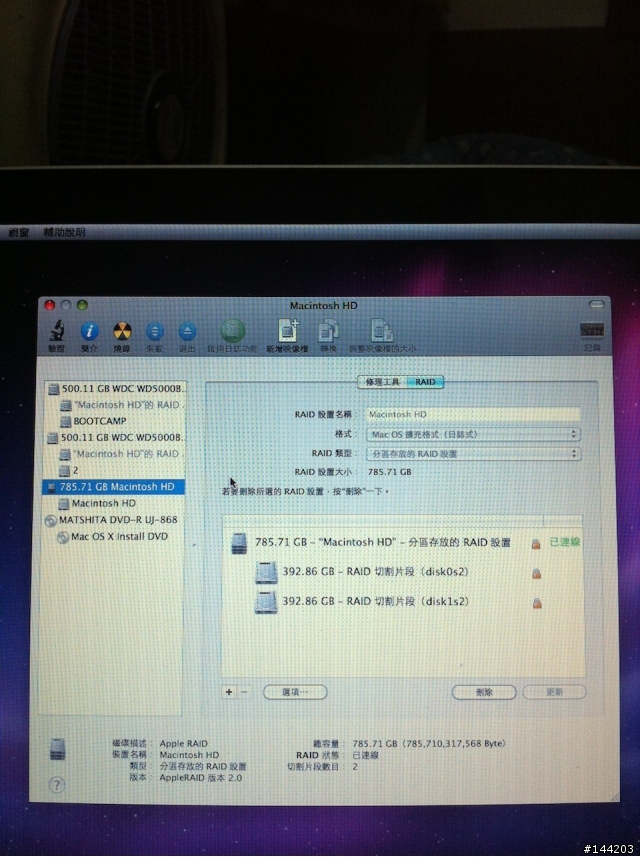Screen dimensions: 640x857
Task: Click the 啟用日誌功能 (Enable Journaling) icon
Action: pyautogui.click(x=232, y=331)
